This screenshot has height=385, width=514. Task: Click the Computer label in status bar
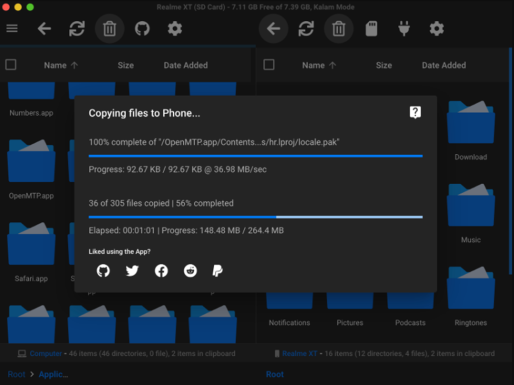point(46,353)
